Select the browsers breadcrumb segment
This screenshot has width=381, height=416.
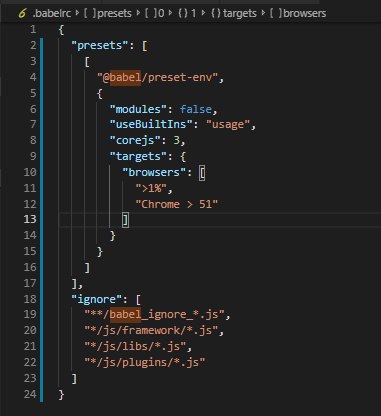[x=305, y=13]
